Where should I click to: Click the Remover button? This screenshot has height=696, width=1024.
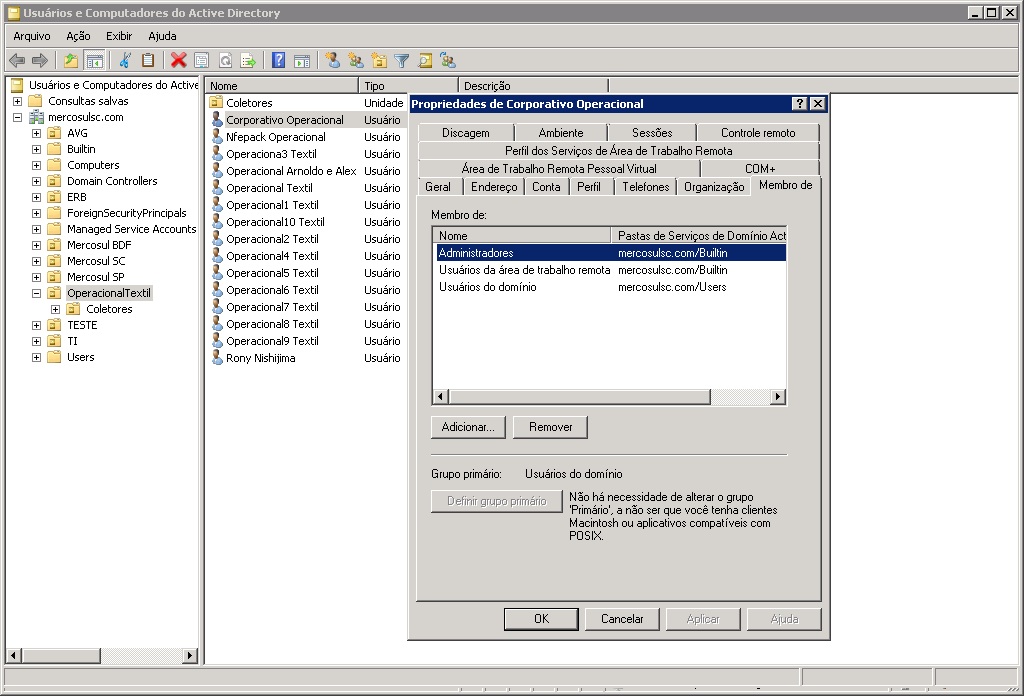tap(550, 427)
